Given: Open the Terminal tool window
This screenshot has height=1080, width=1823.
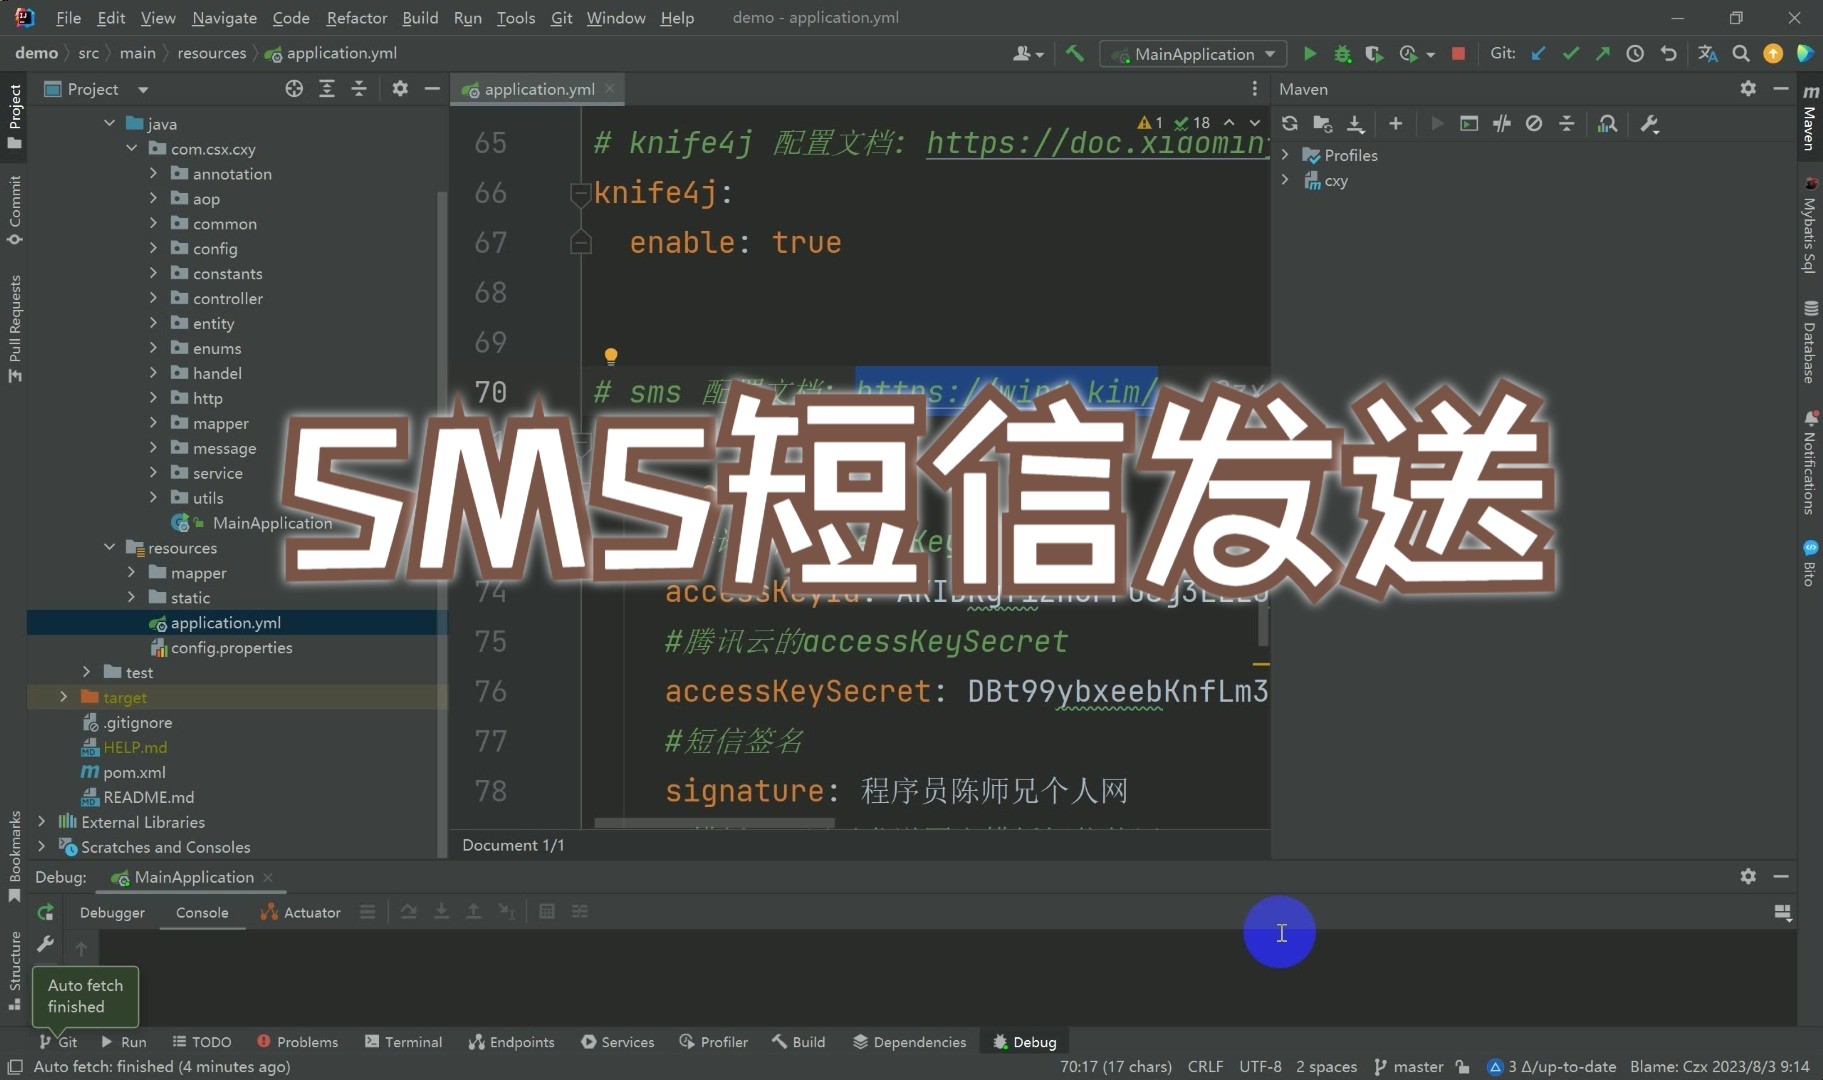Looking at the screenshot, I should 403,1042.
